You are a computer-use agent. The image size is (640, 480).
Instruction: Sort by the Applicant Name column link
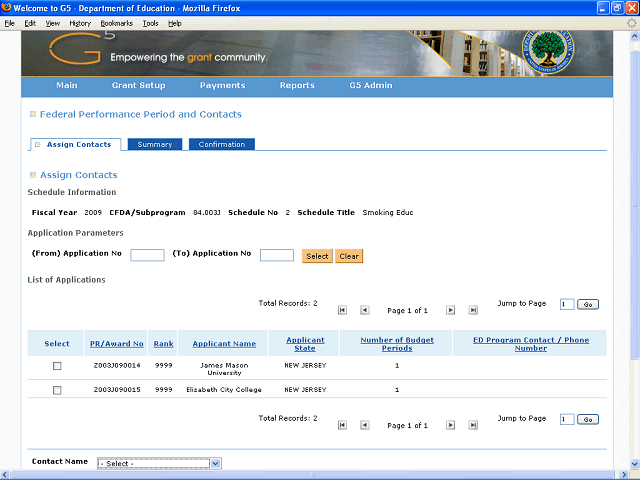(x=224, y=344)
